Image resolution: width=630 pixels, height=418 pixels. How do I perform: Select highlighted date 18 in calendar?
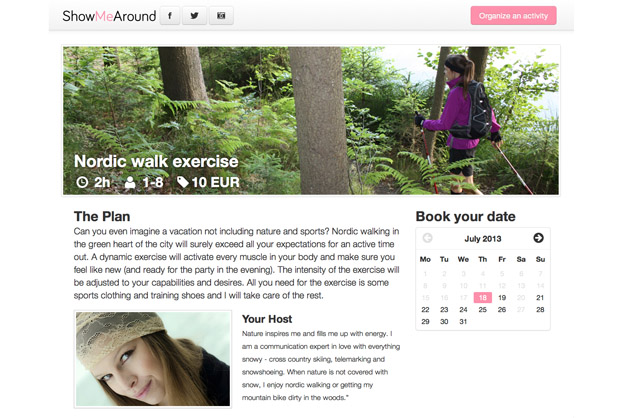(x=483, y=297)
